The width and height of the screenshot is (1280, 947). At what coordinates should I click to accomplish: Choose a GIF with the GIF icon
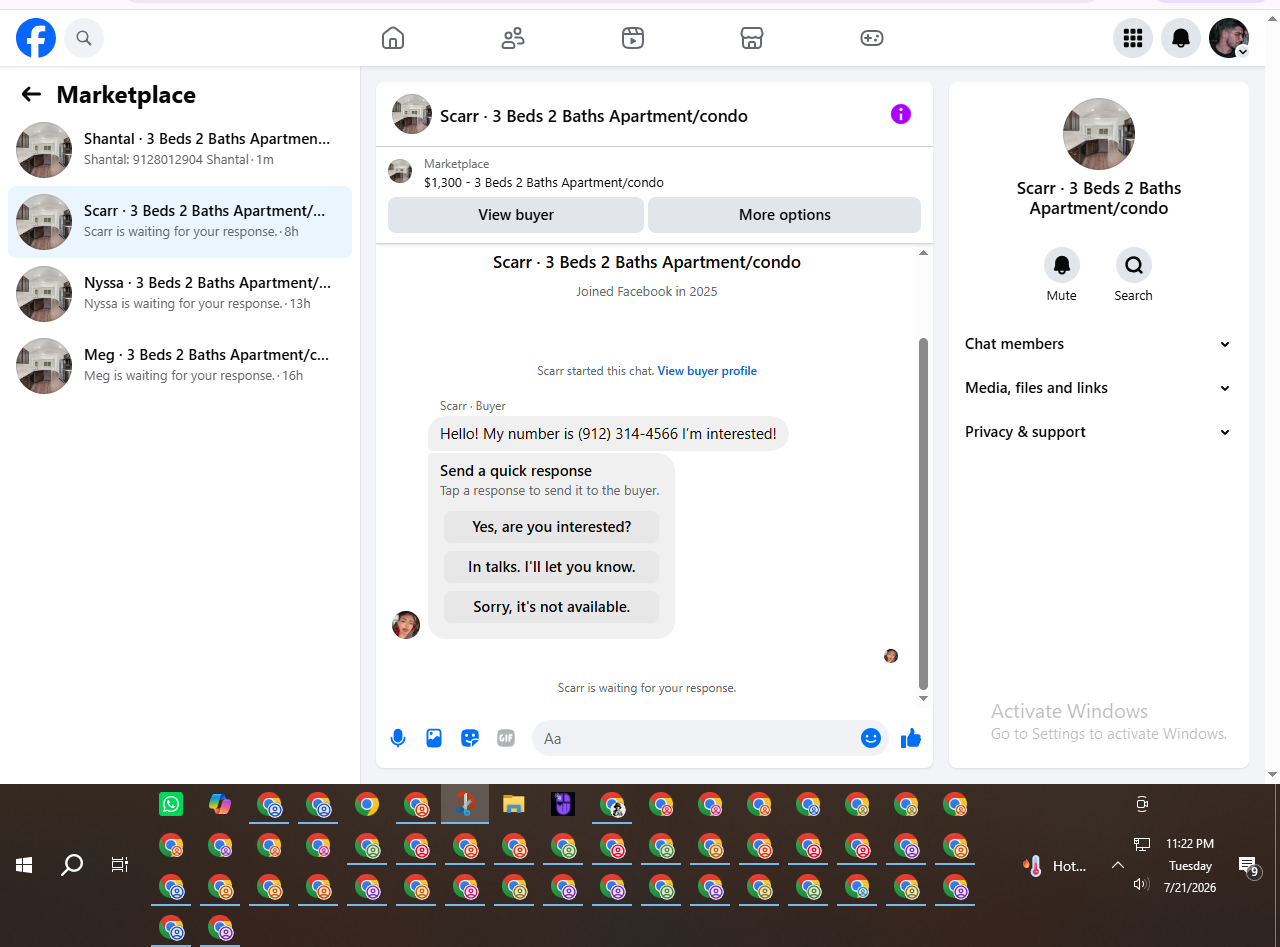[x=506, y=738]
